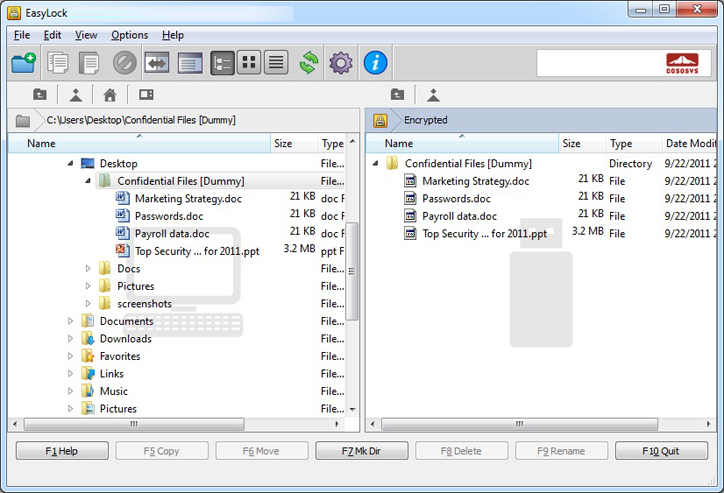This screenshot has width=724, height=493.
Task: Click the folder icon before C:\Users path
Action: pos(23,121)
